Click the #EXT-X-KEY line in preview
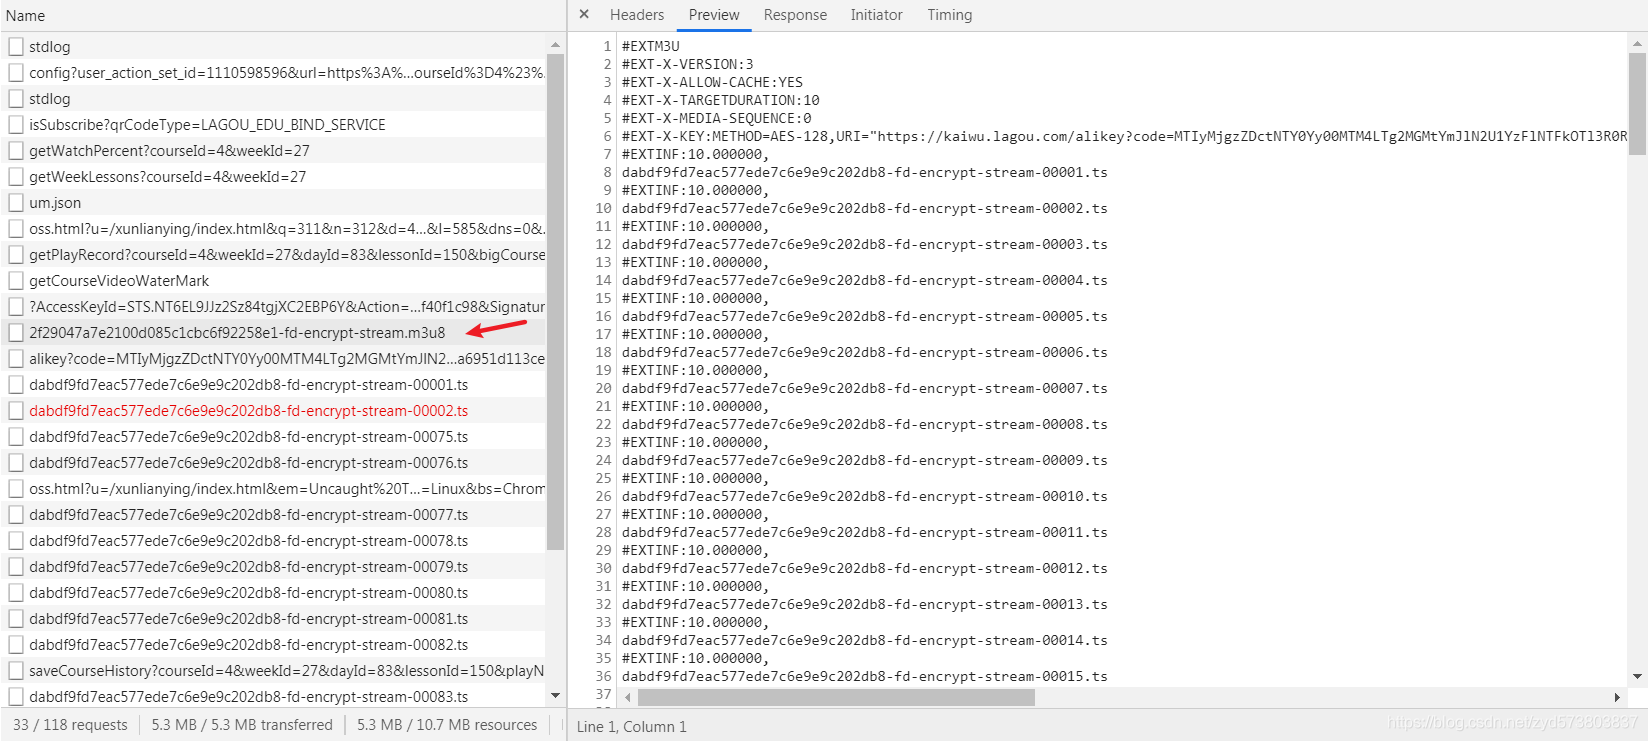Image resolution: width=1648 pixels, height=741 pixels. pyautogui.click(x=1124, y=137)
